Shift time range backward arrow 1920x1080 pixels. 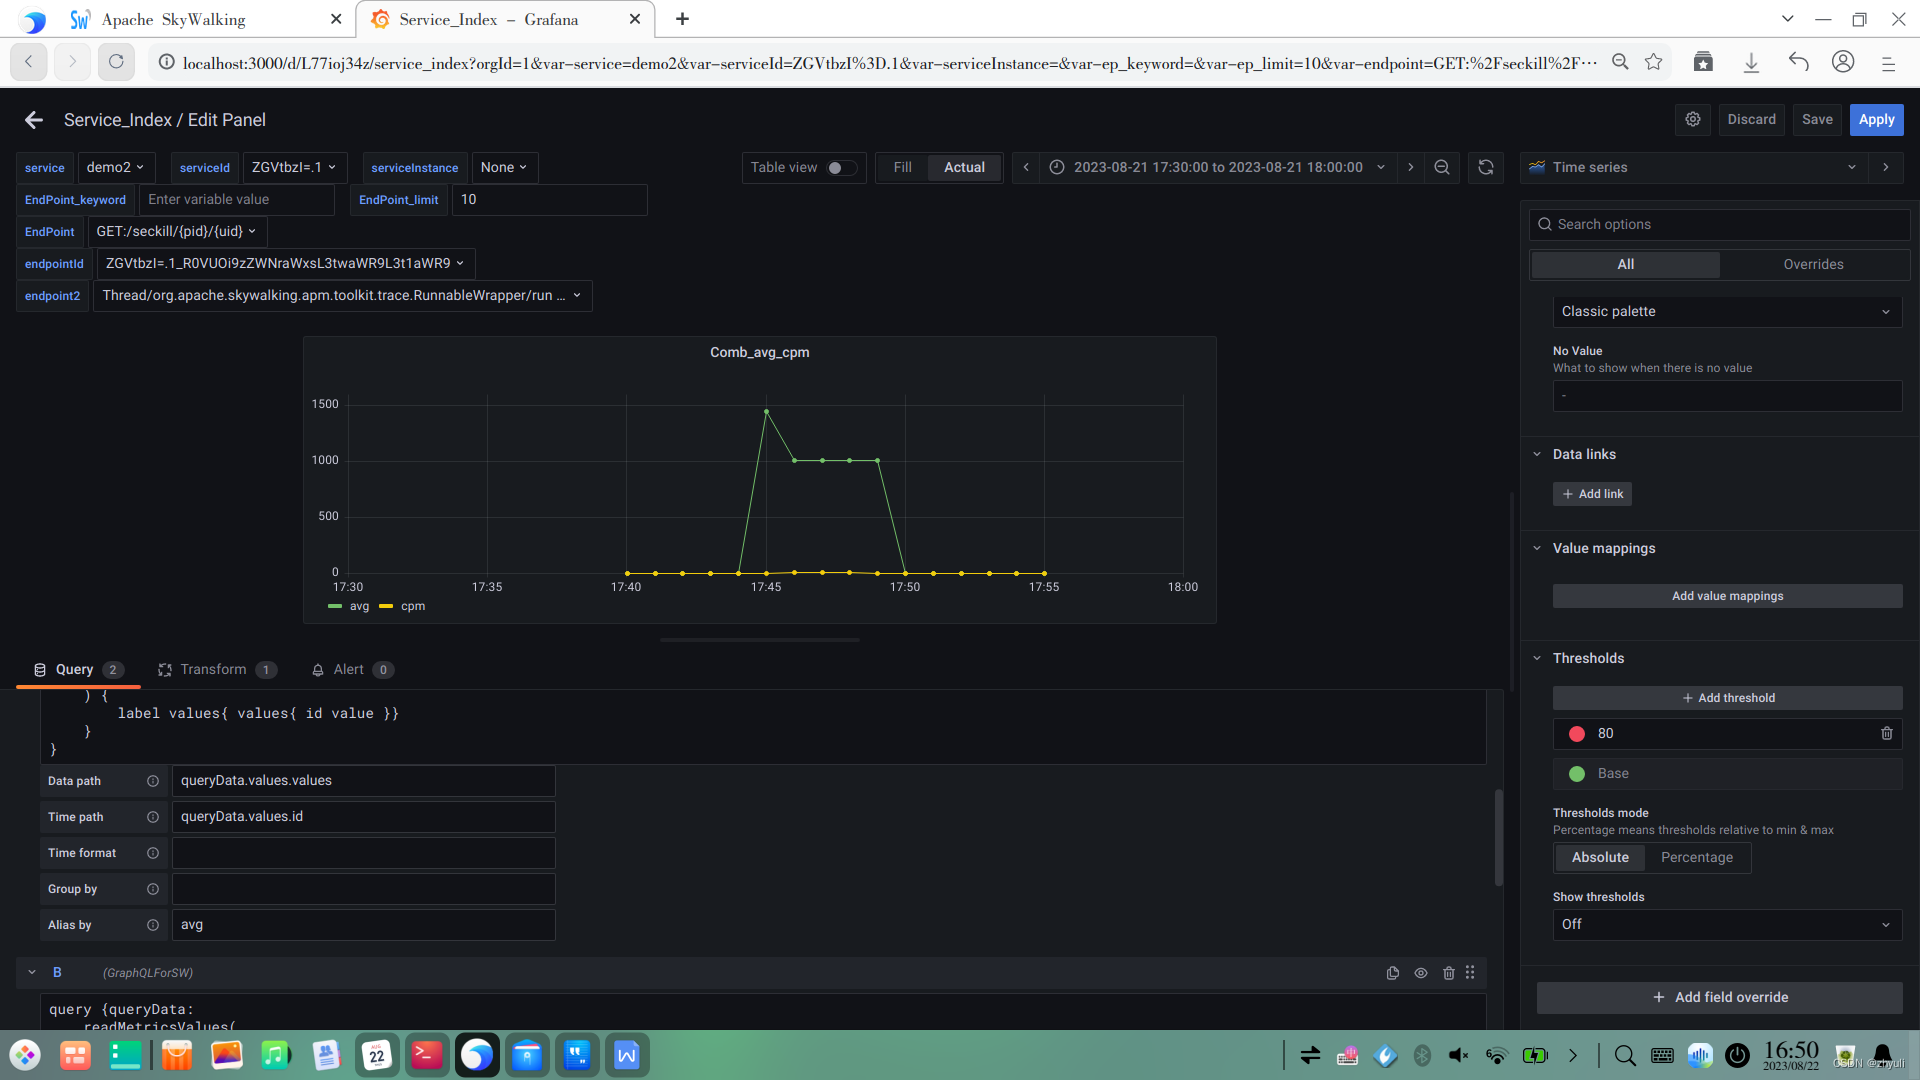click(x=1026, y=168)
